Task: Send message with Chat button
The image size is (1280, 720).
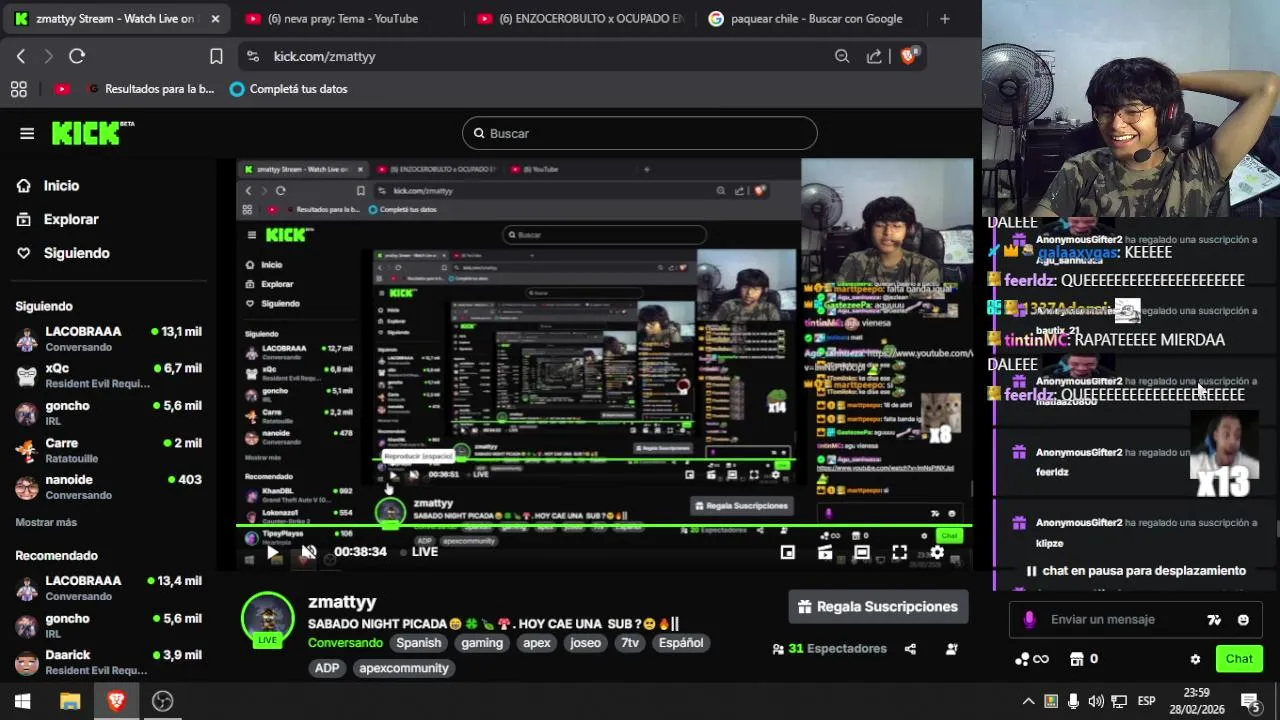Action: (1239, 659)
